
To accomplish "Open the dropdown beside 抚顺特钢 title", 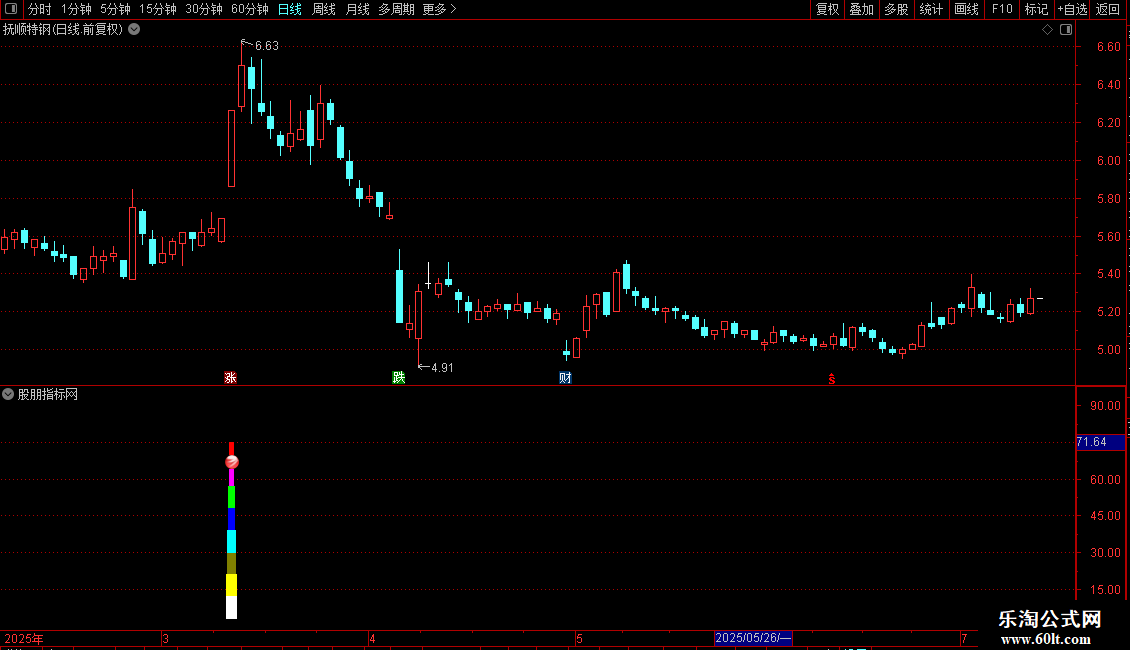I will pos(134,30).
